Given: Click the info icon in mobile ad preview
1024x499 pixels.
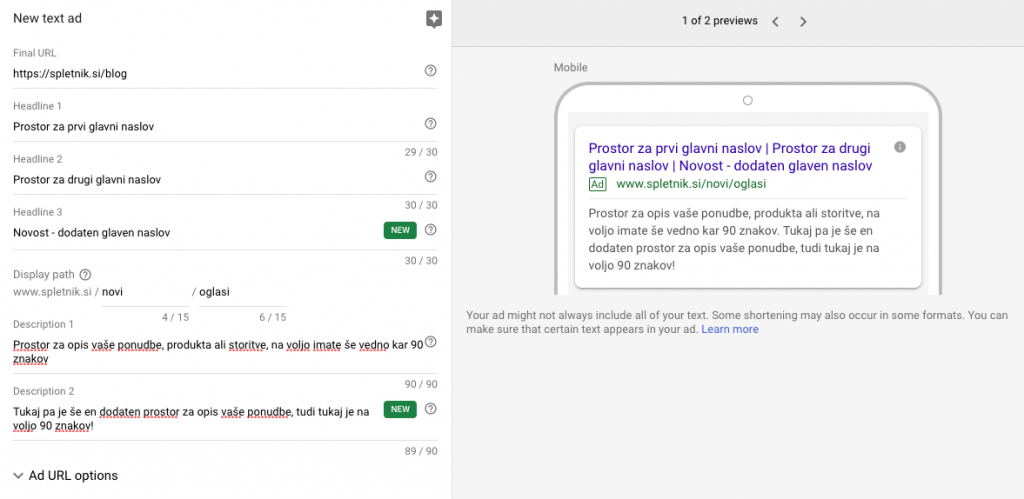Looking at the screenshot, I should pos(899,147).
